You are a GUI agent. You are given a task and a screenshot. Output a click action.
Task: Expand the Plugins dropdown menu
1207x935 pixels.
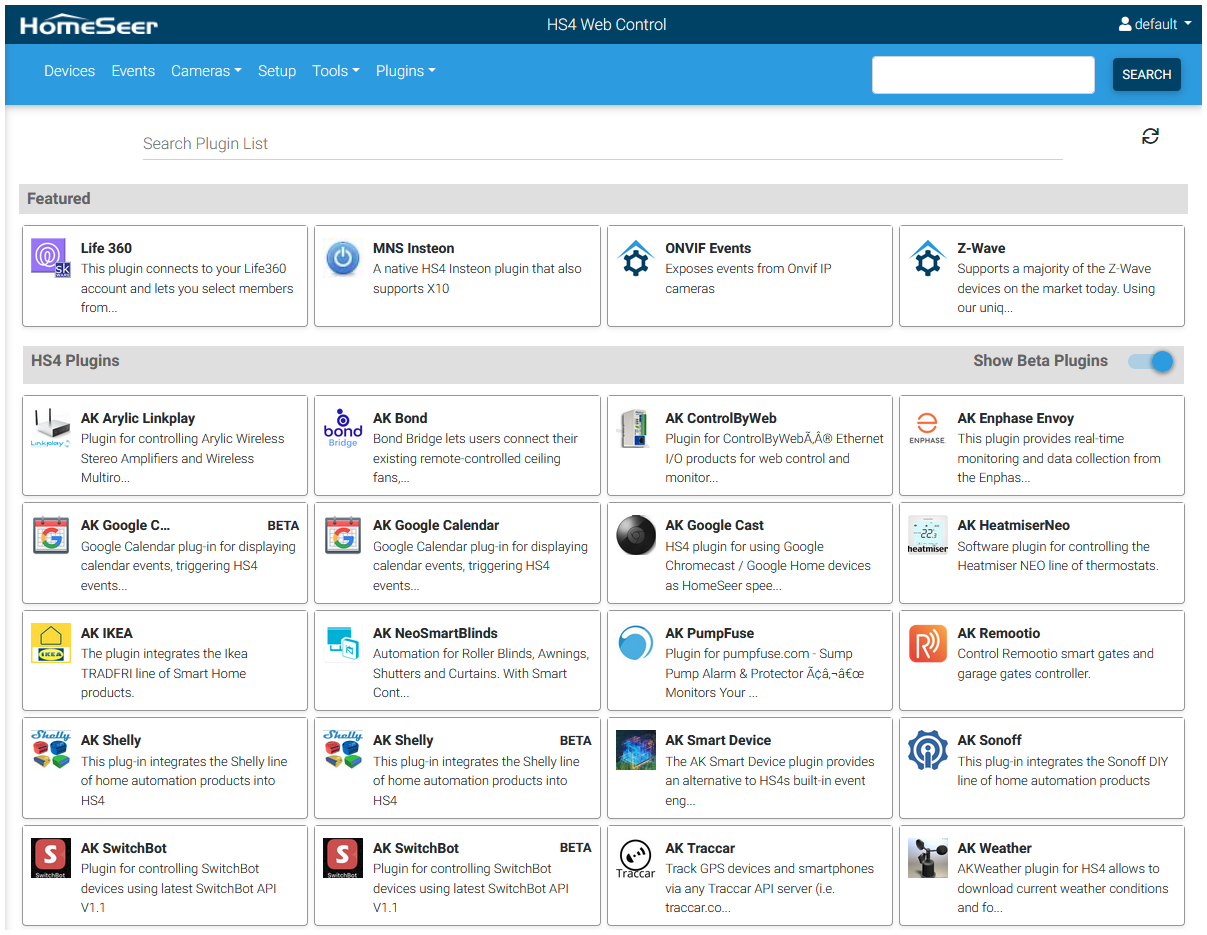coord(405,71)
